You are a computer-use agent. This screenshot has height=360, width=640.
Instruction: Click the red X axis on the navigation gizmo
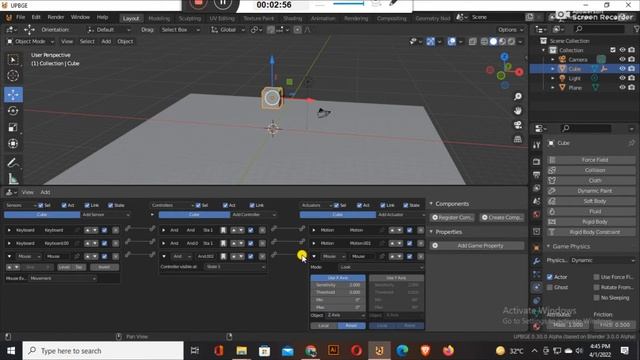[x=519, y=72]
